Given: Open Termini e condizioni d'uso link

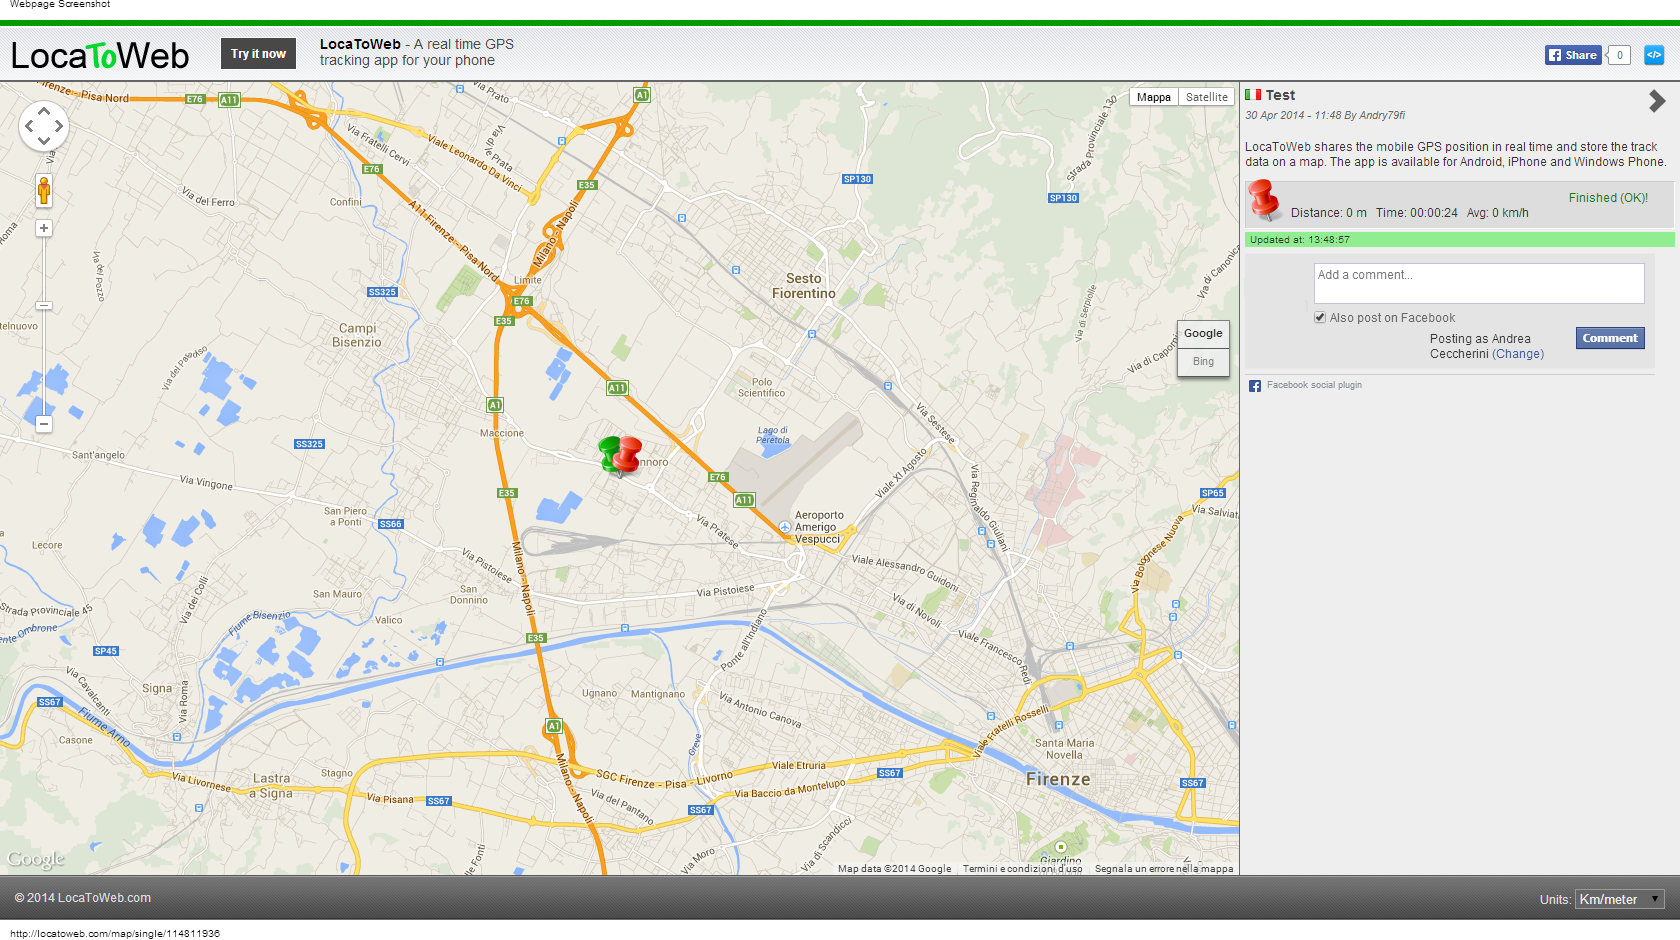Looking at the screenshot, I should (1022, 869).
